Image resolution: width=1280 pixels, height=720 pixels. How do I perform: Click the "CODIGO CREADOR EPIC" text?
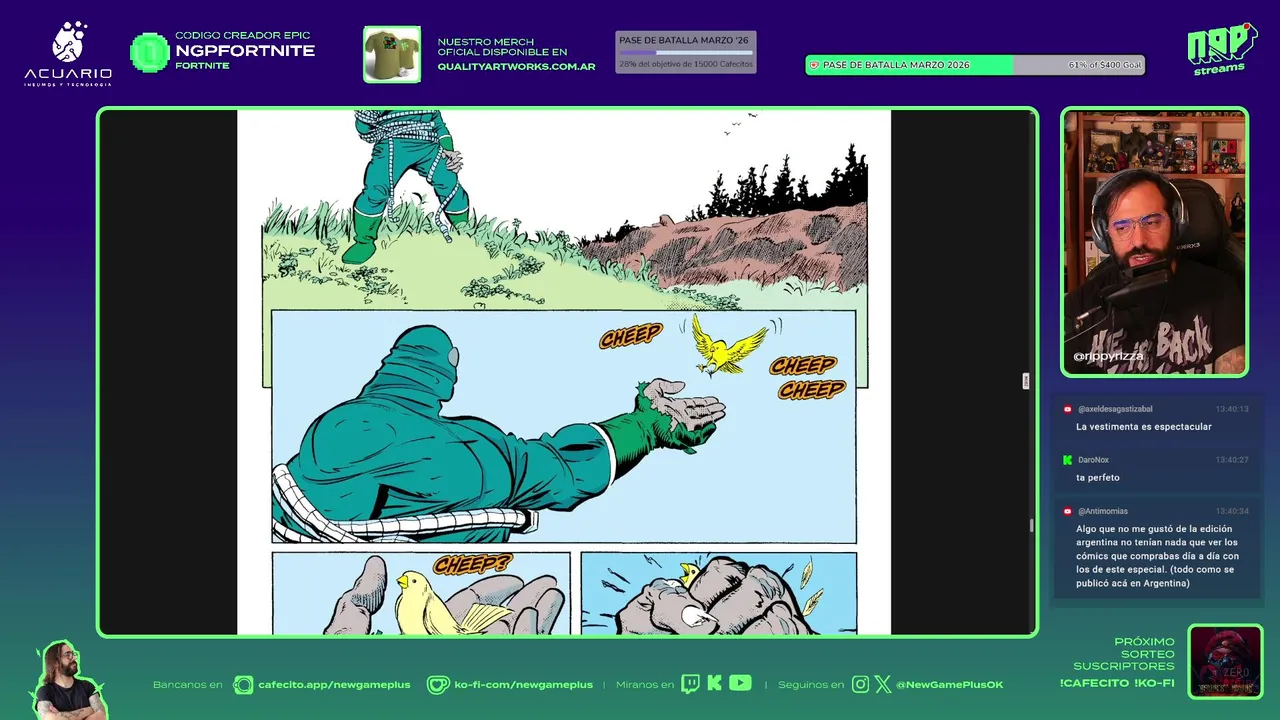click(242, 36)
